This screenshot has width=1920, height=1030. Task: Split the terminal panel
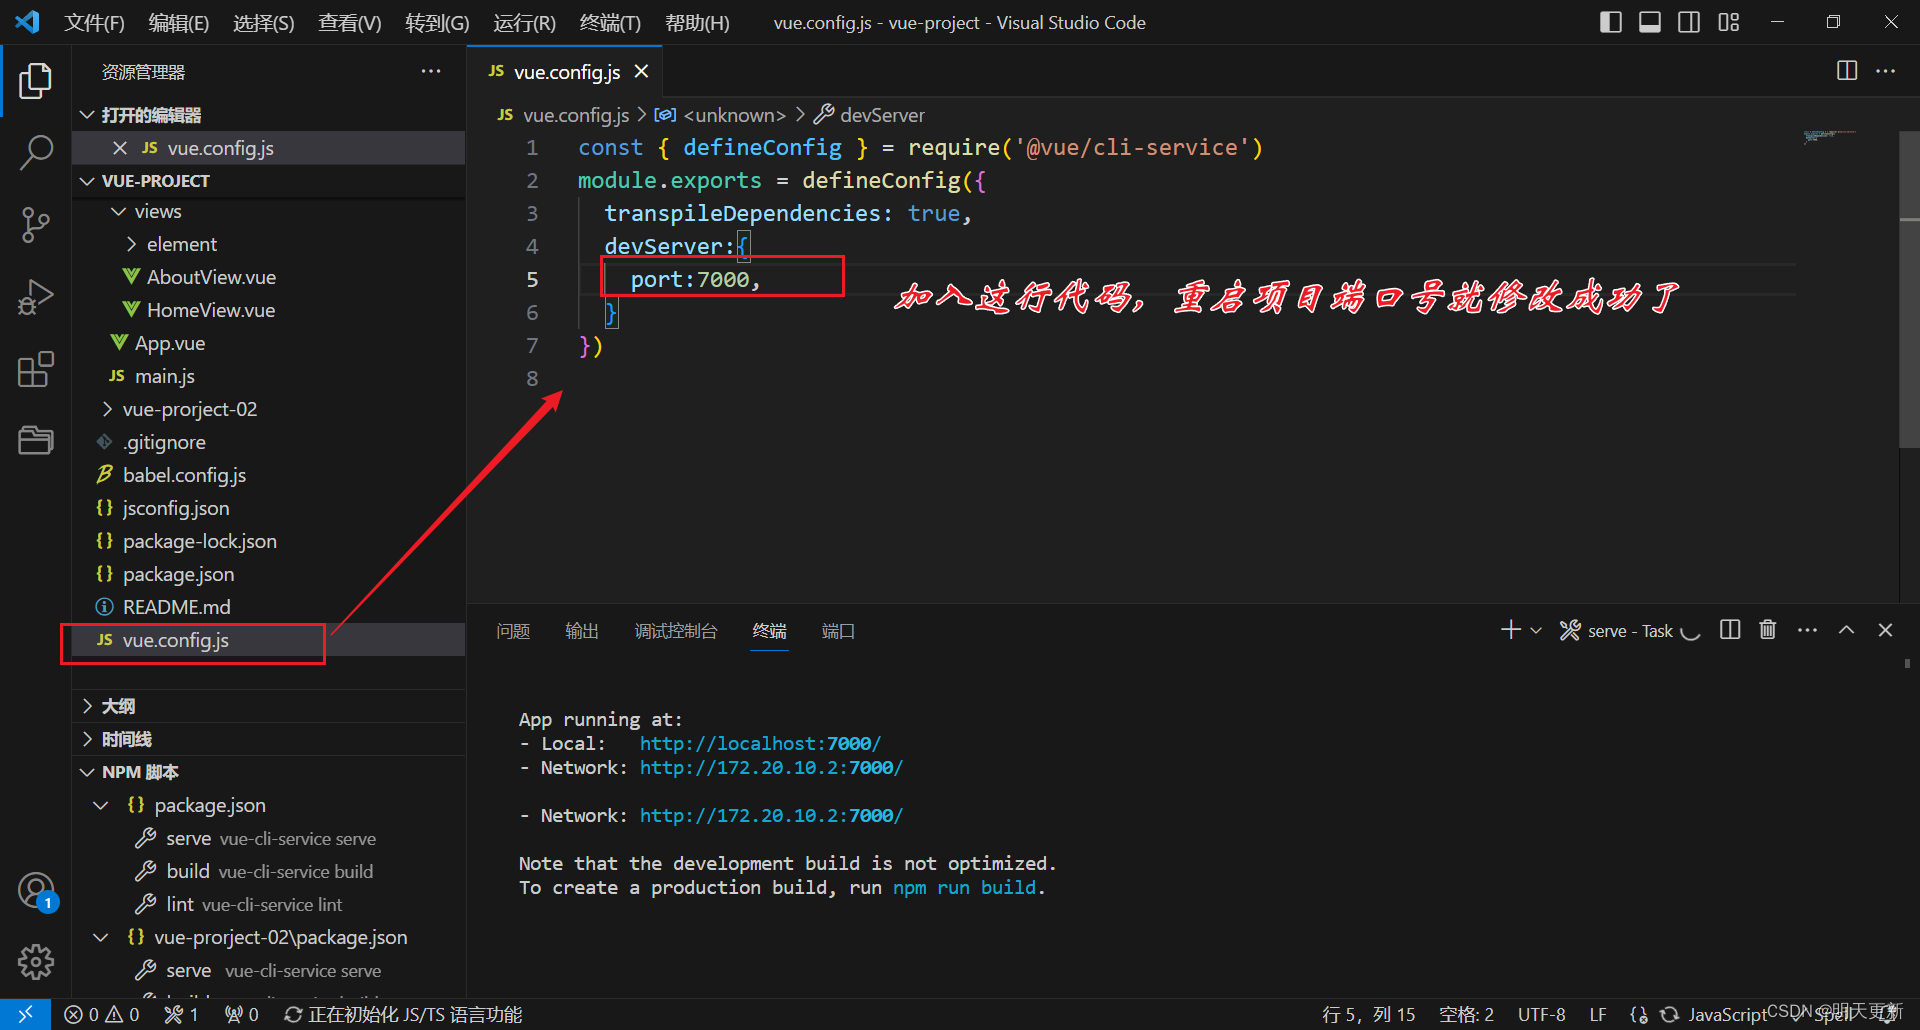click(x=1730, y=630)
